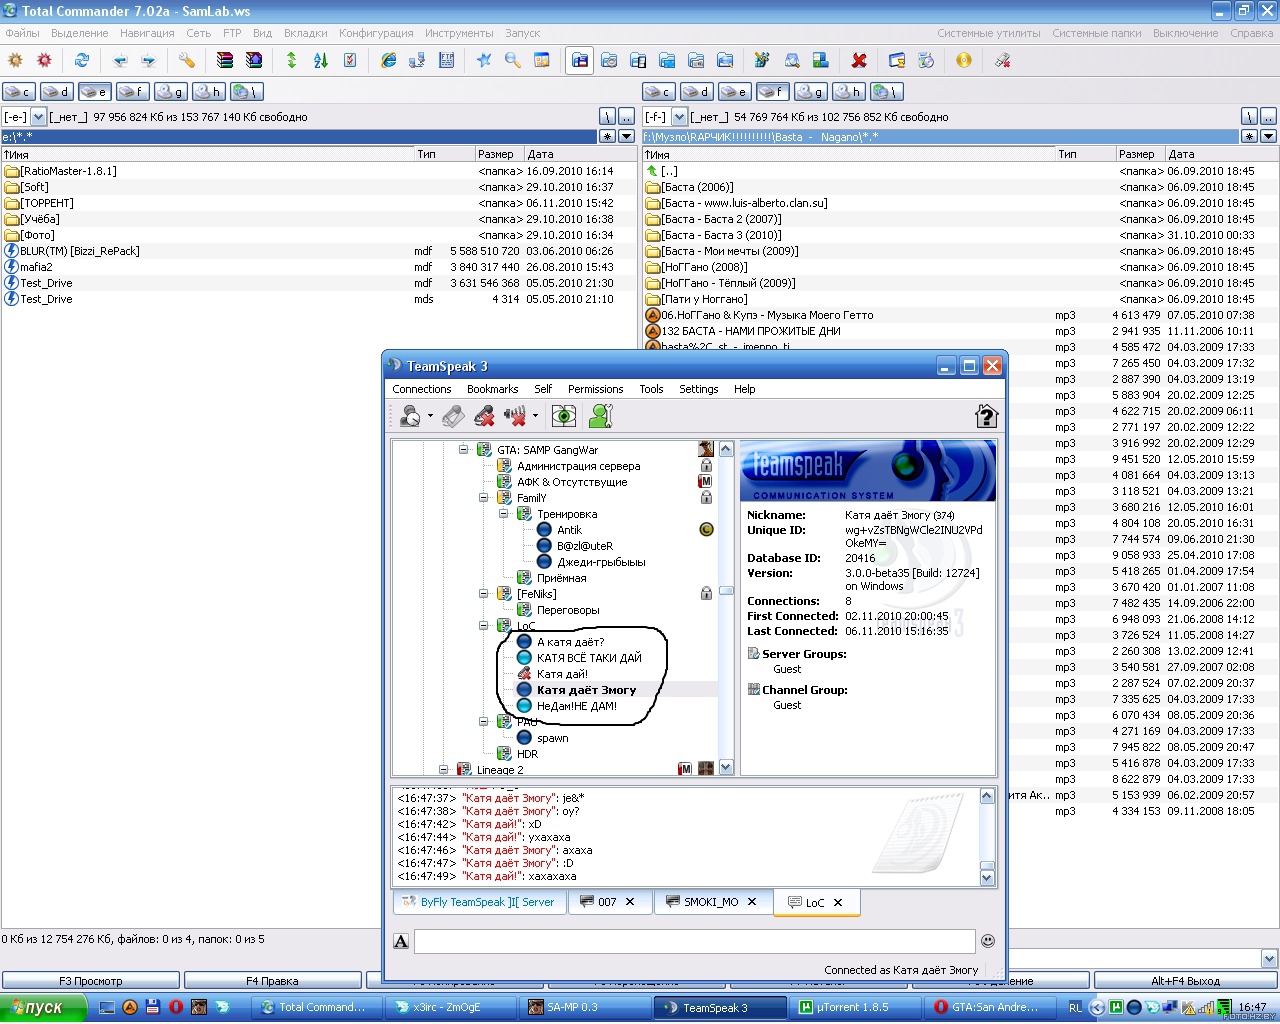
Task: Select drive g in the left panel
Action: point(170,92)
